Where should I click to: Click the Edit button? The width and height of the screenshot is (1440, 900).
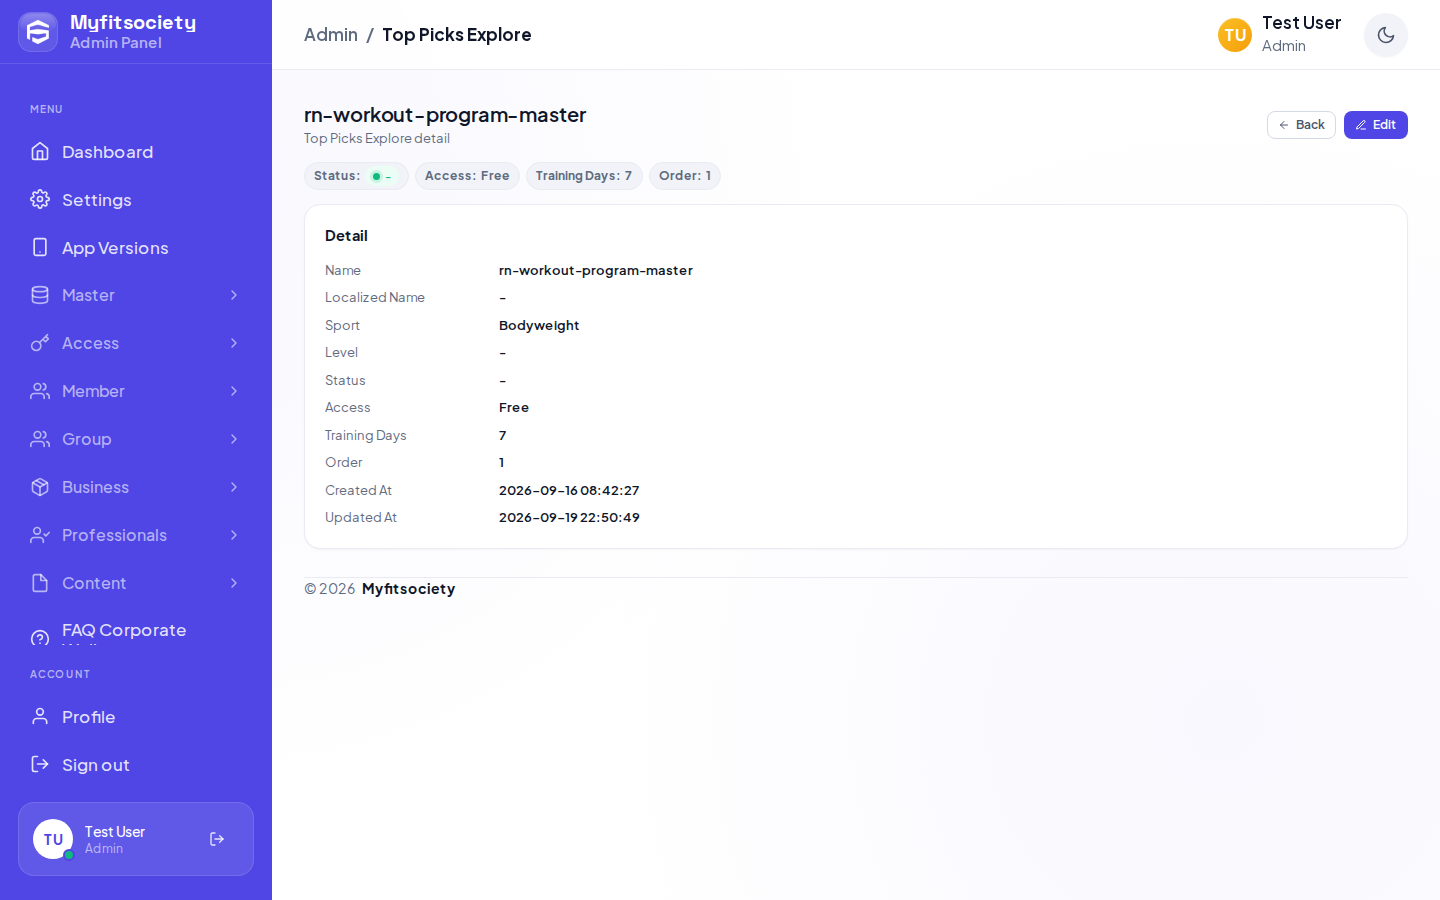point(1375,125)
